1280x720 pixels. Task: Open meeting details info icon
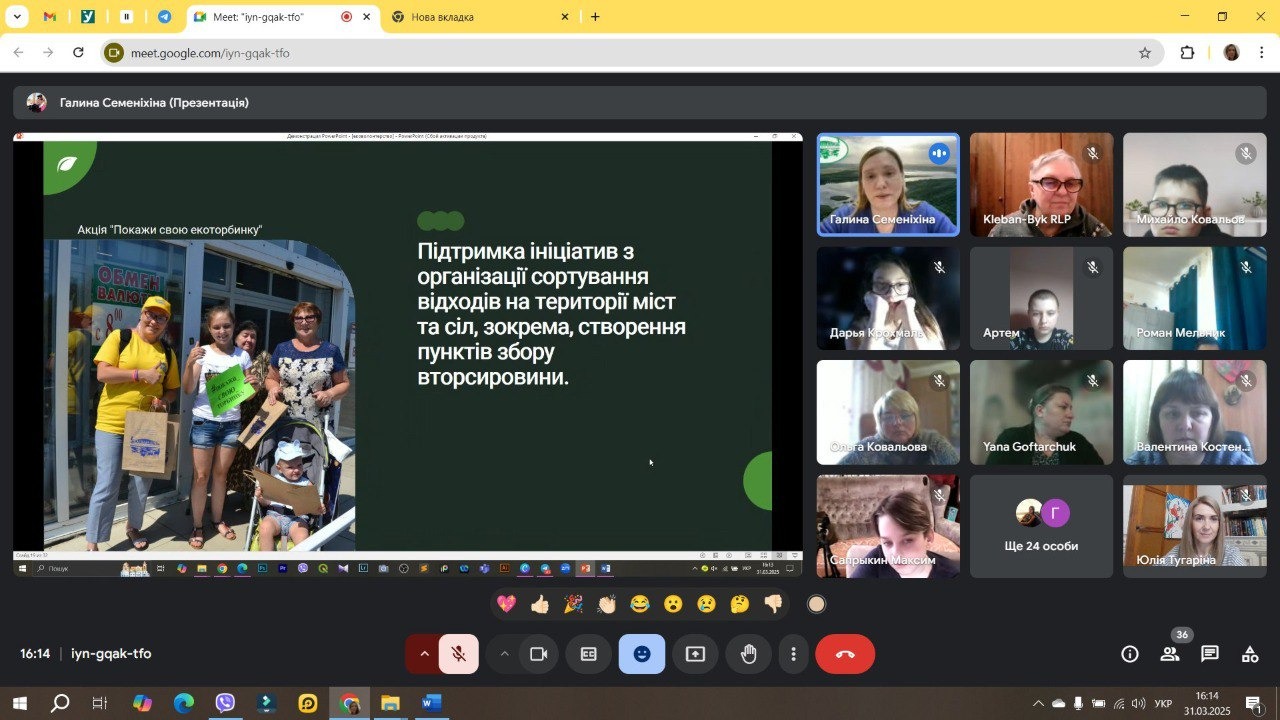pyautogui.click(x=1129, y=654)
